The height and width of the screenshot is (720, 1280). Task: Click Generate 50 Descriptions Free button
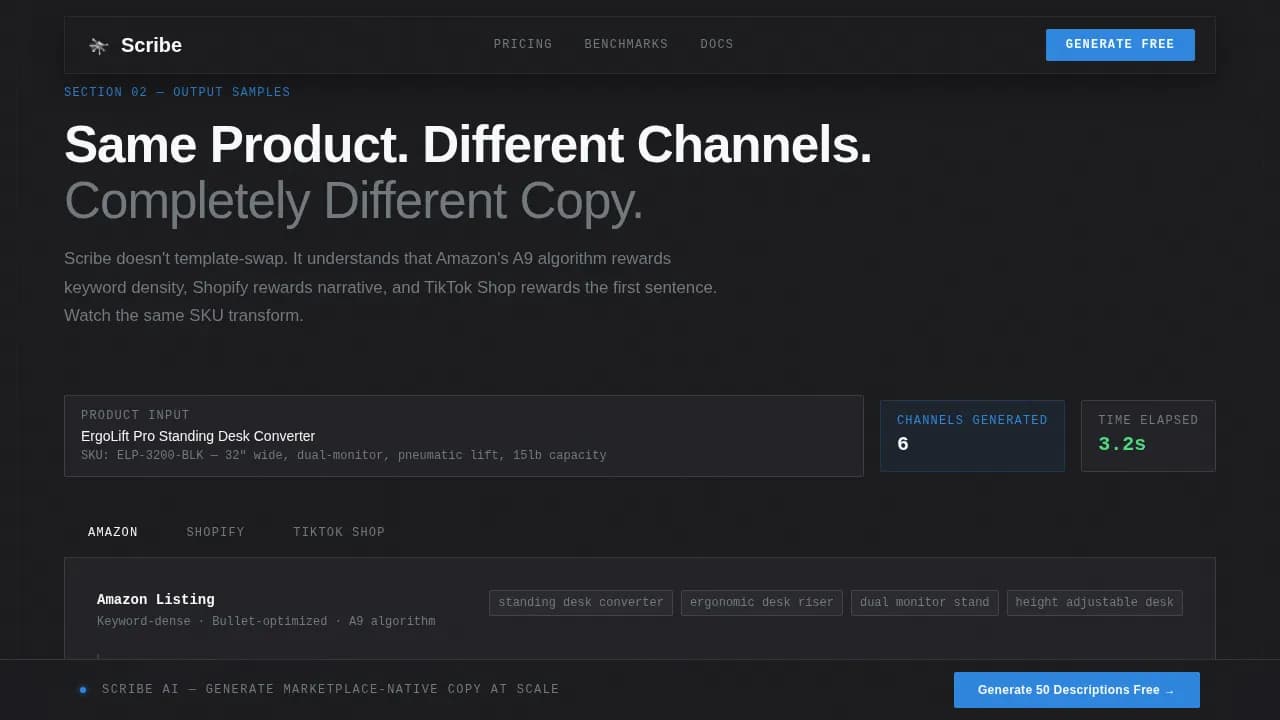pos(1077,690)
